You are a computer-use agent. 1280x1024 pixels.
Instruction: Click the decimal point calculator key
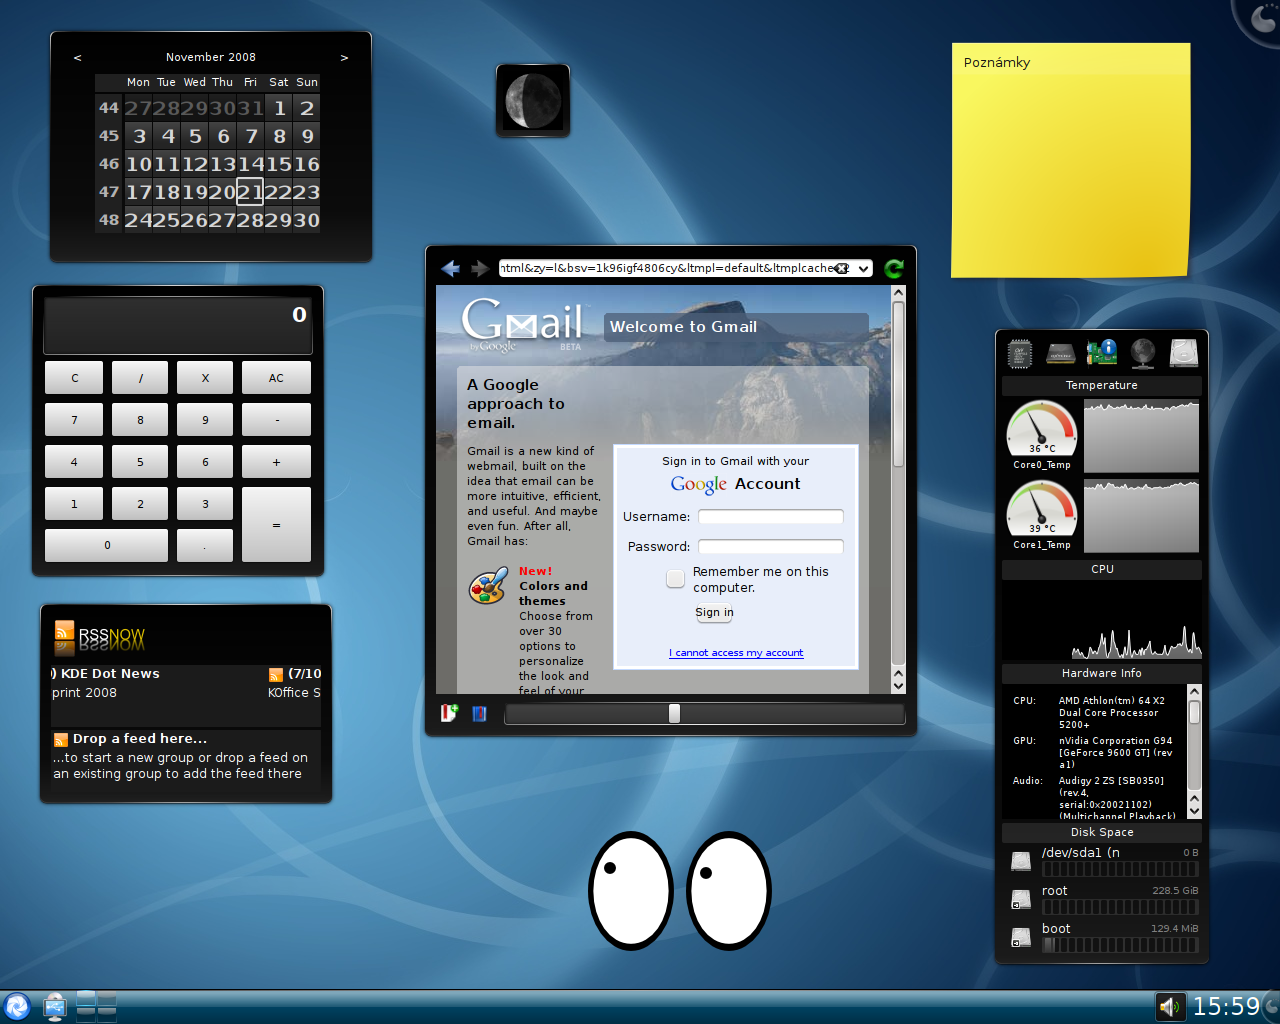pos(205,545)
